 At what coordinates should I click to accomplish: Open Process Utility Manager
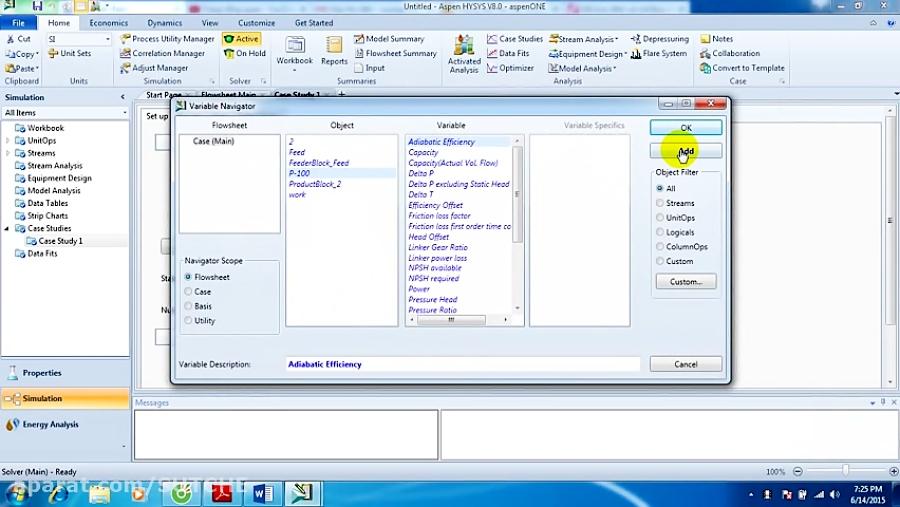tap(167, 38)
